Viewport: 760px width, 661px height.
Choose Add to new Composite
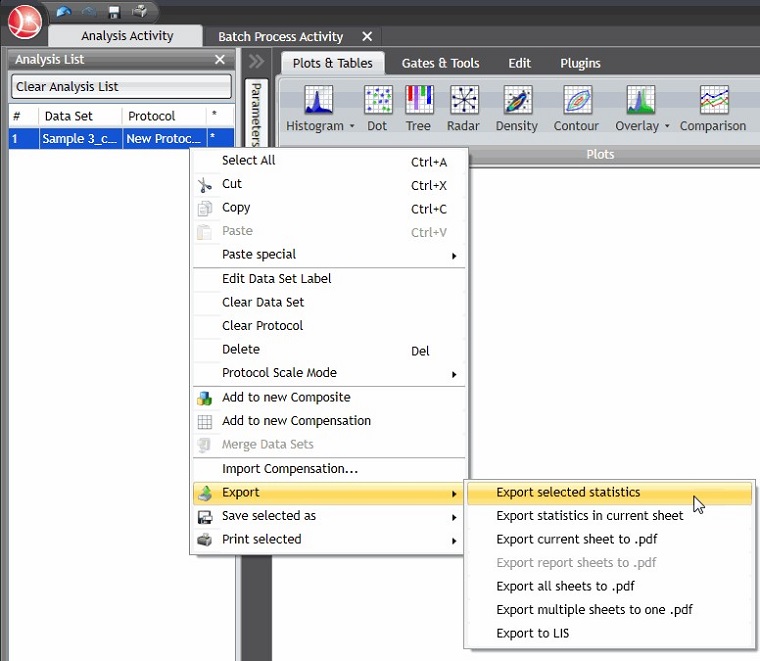tap(329, 397)
